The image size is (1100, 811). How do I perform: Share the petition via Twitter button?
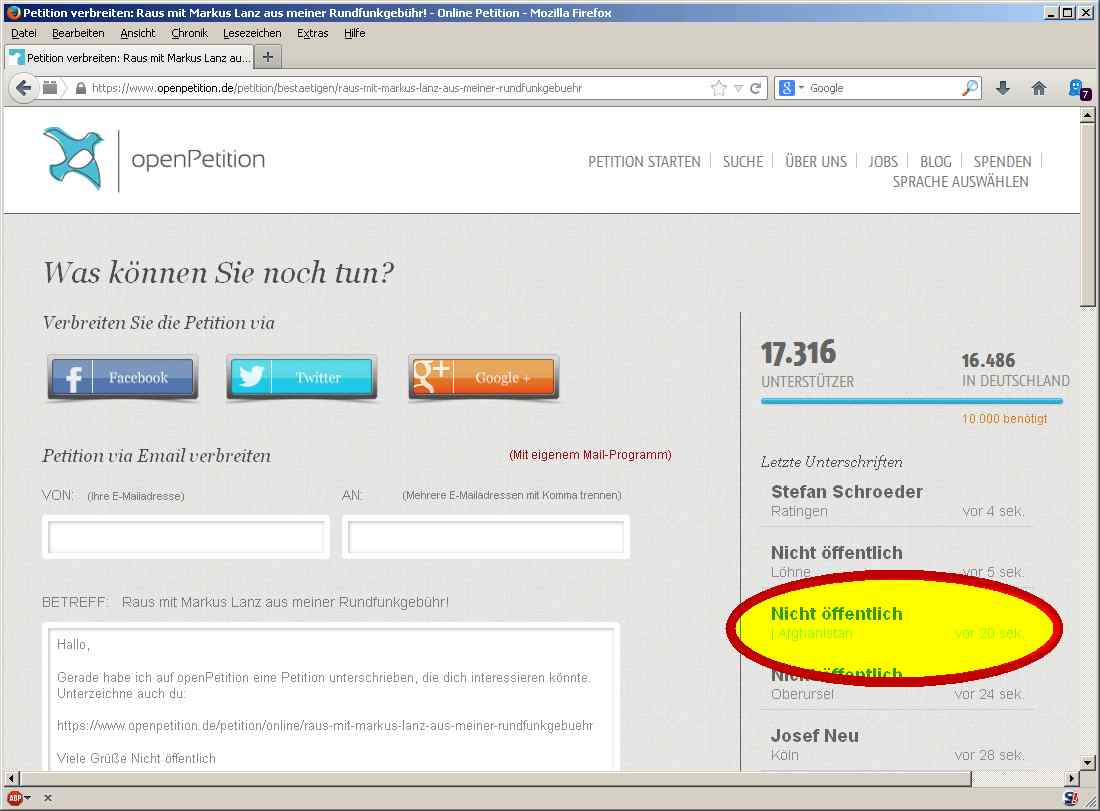pyautogui.click(x=302, y=378)
